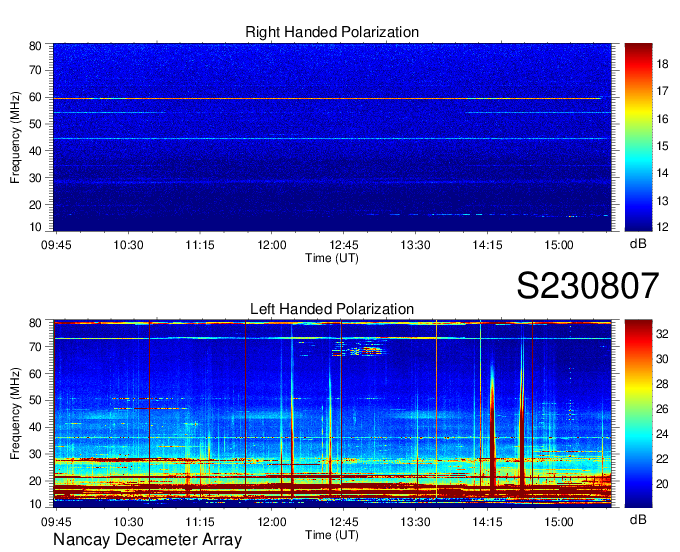
Task: Click the 32 value on the colorbar
Action: pos(662,333)
